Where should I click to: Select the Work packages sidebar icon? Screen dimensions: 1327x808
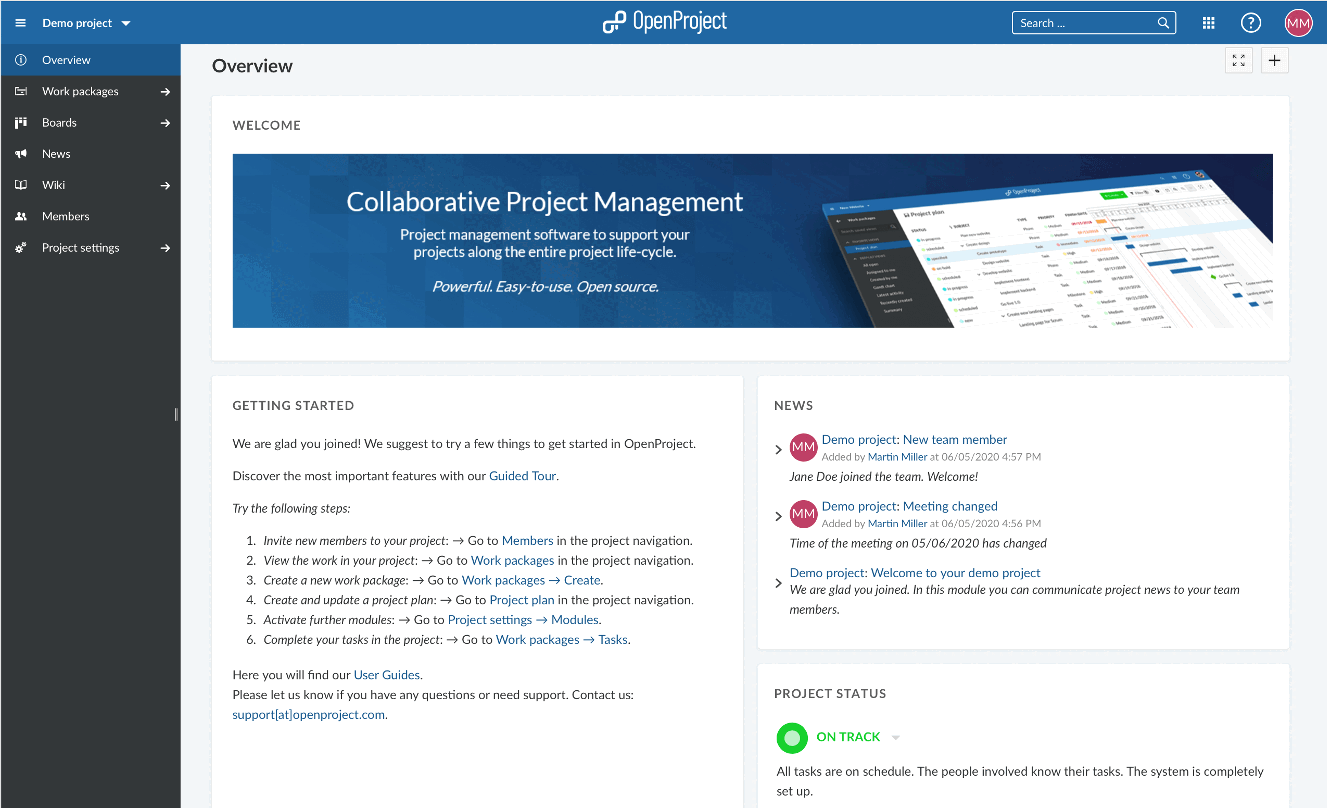21,91
